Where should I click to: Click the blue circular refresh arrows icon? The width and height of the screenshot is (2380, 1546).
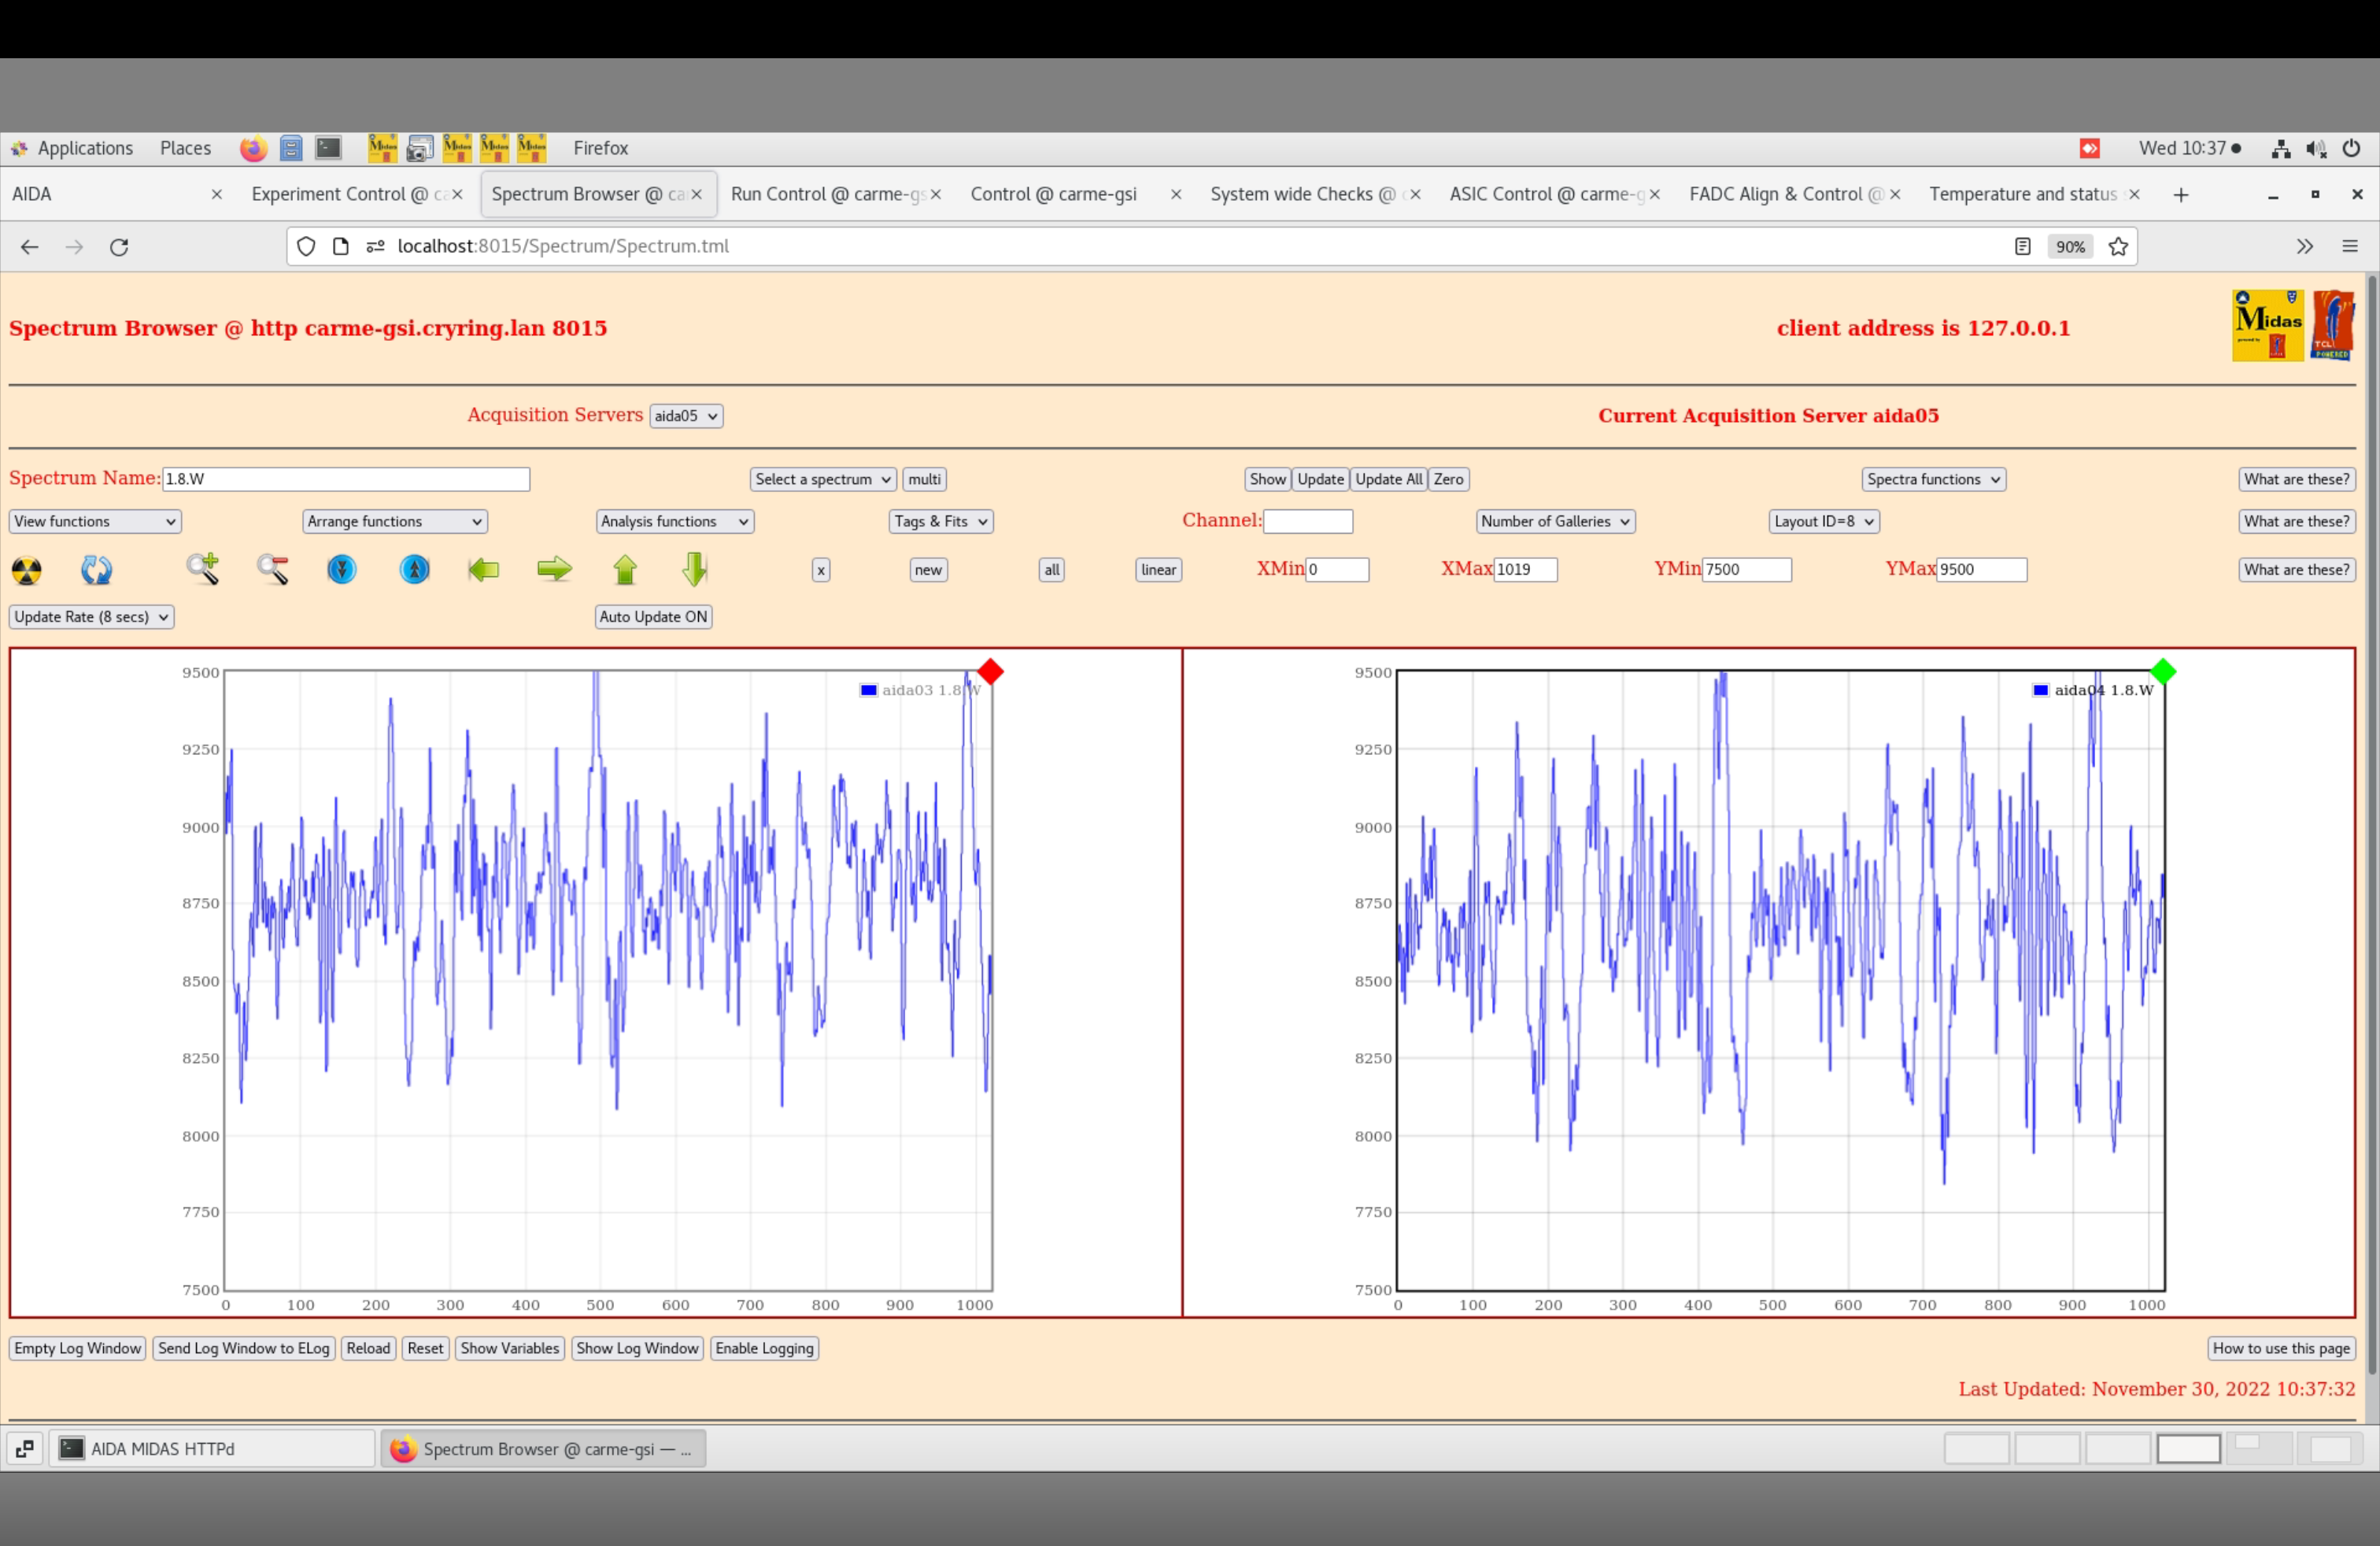tap(96, 570)
